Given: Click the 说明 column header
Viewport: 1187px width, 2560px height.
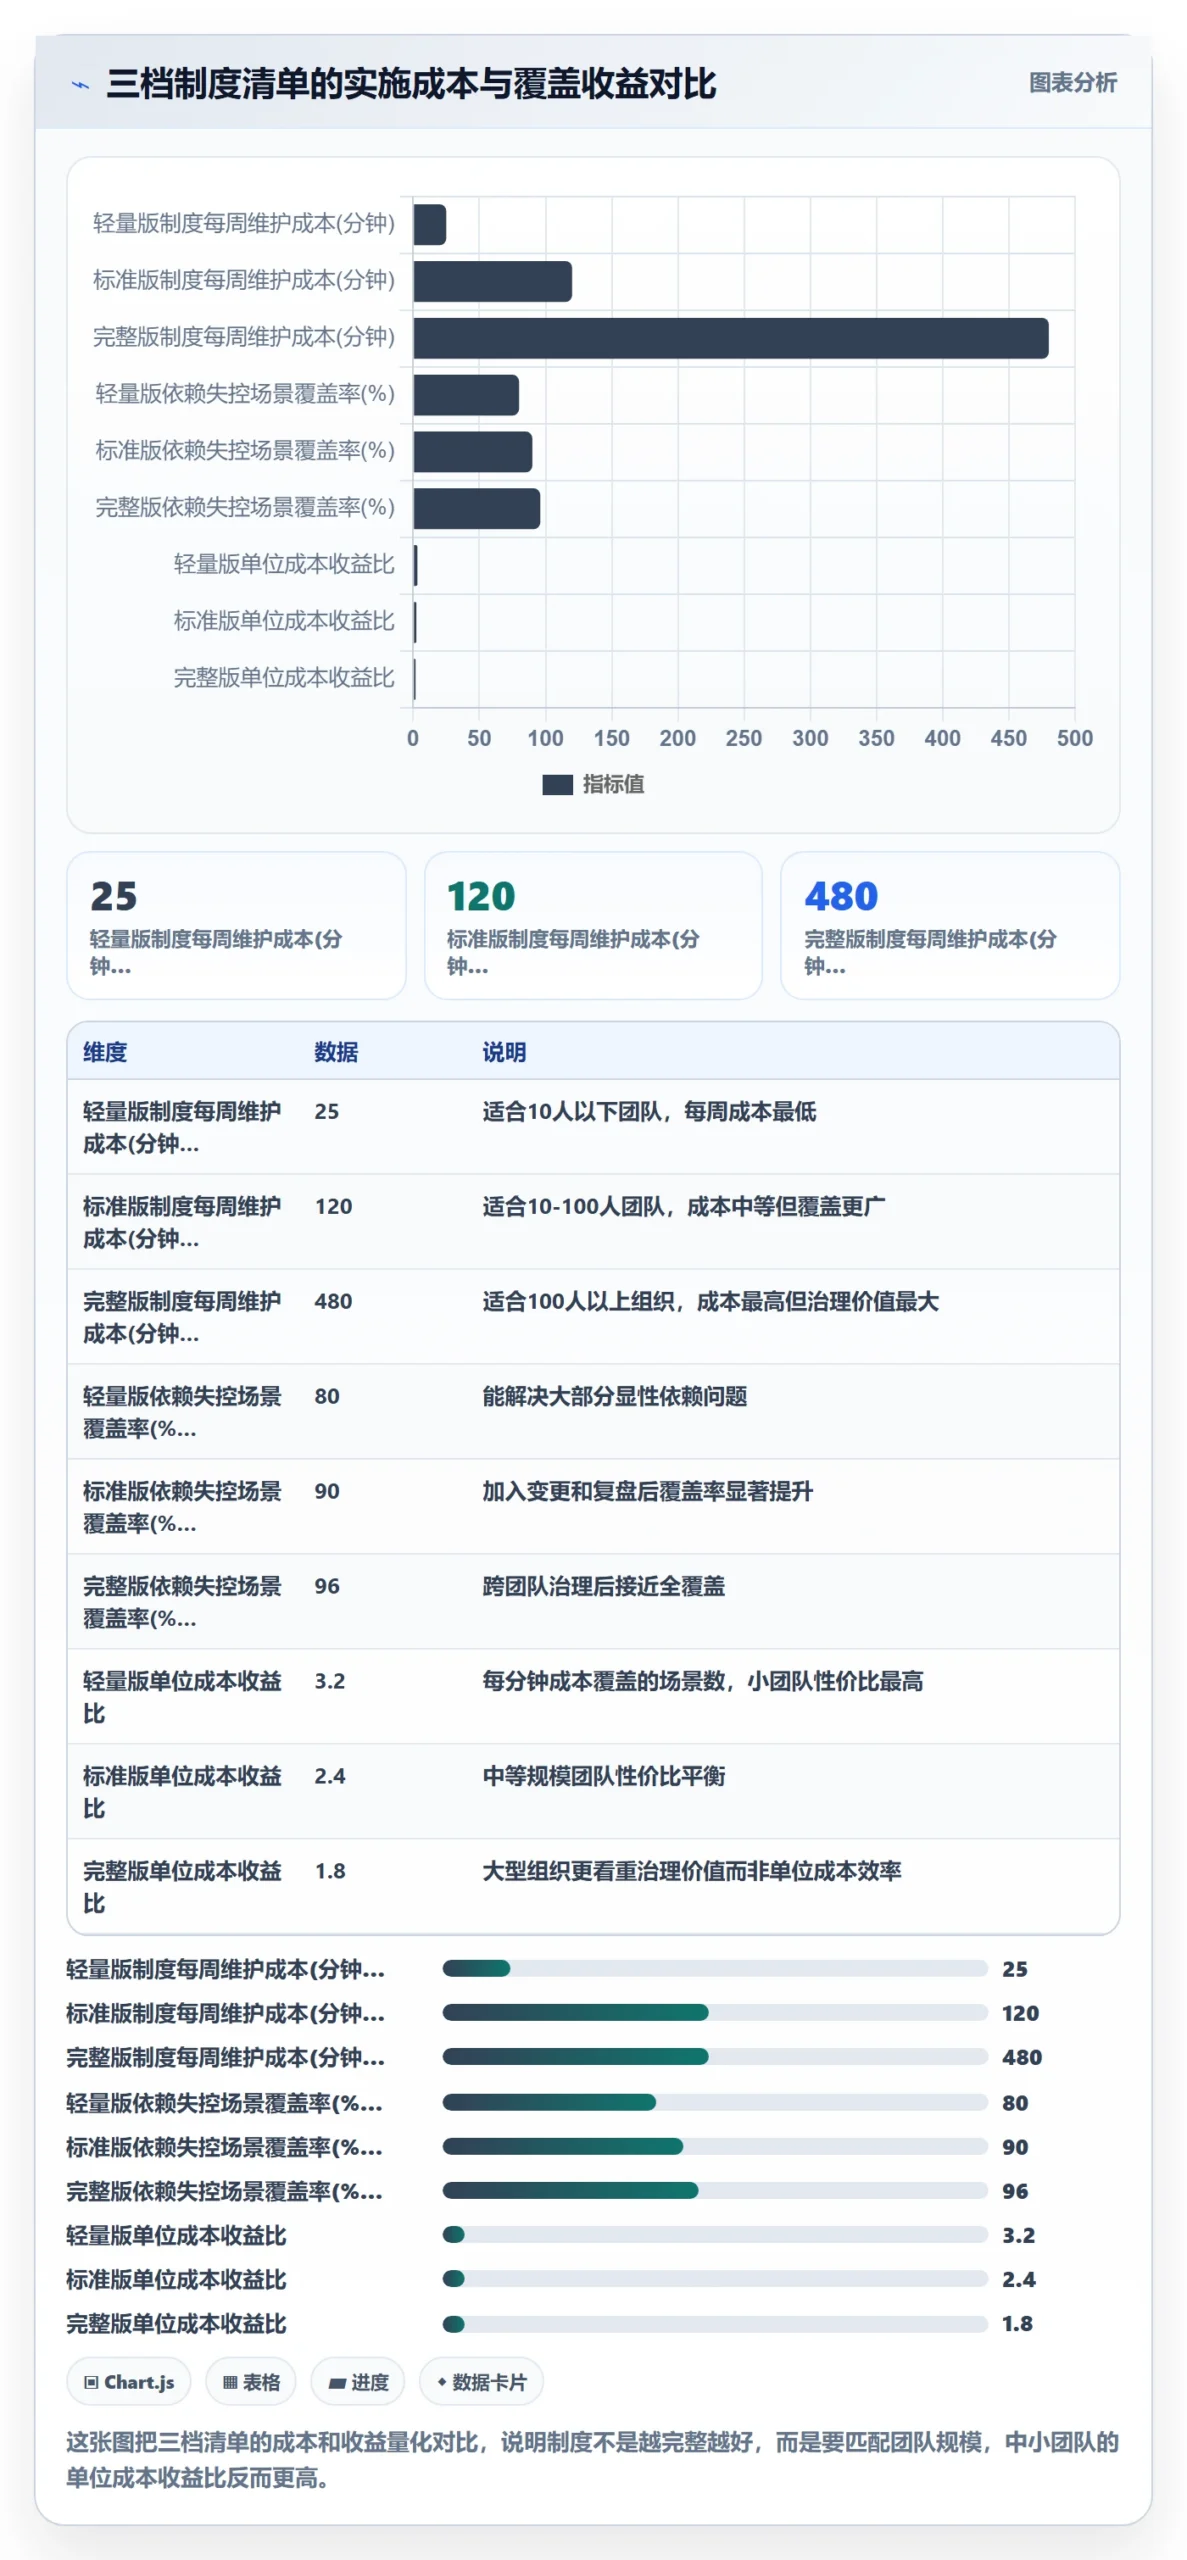Looking at the screenshot, I should pos(504,1052).
